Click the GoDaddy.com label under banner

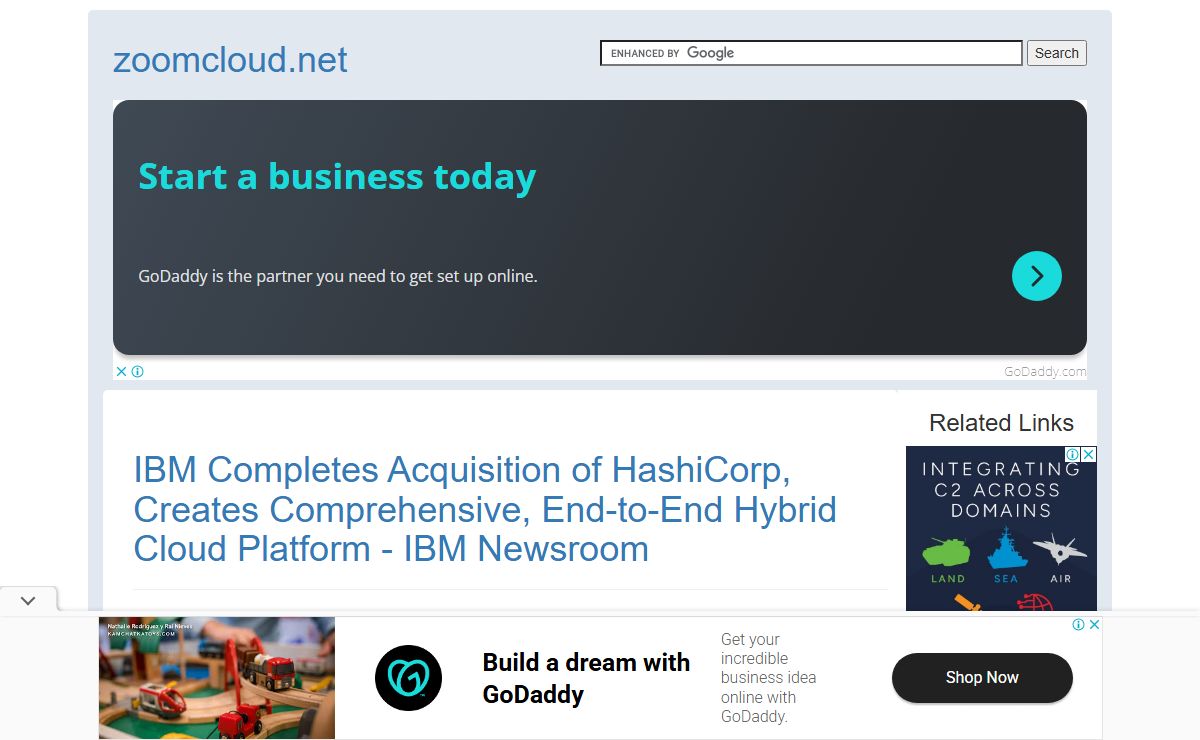(x=1045, y=371)
